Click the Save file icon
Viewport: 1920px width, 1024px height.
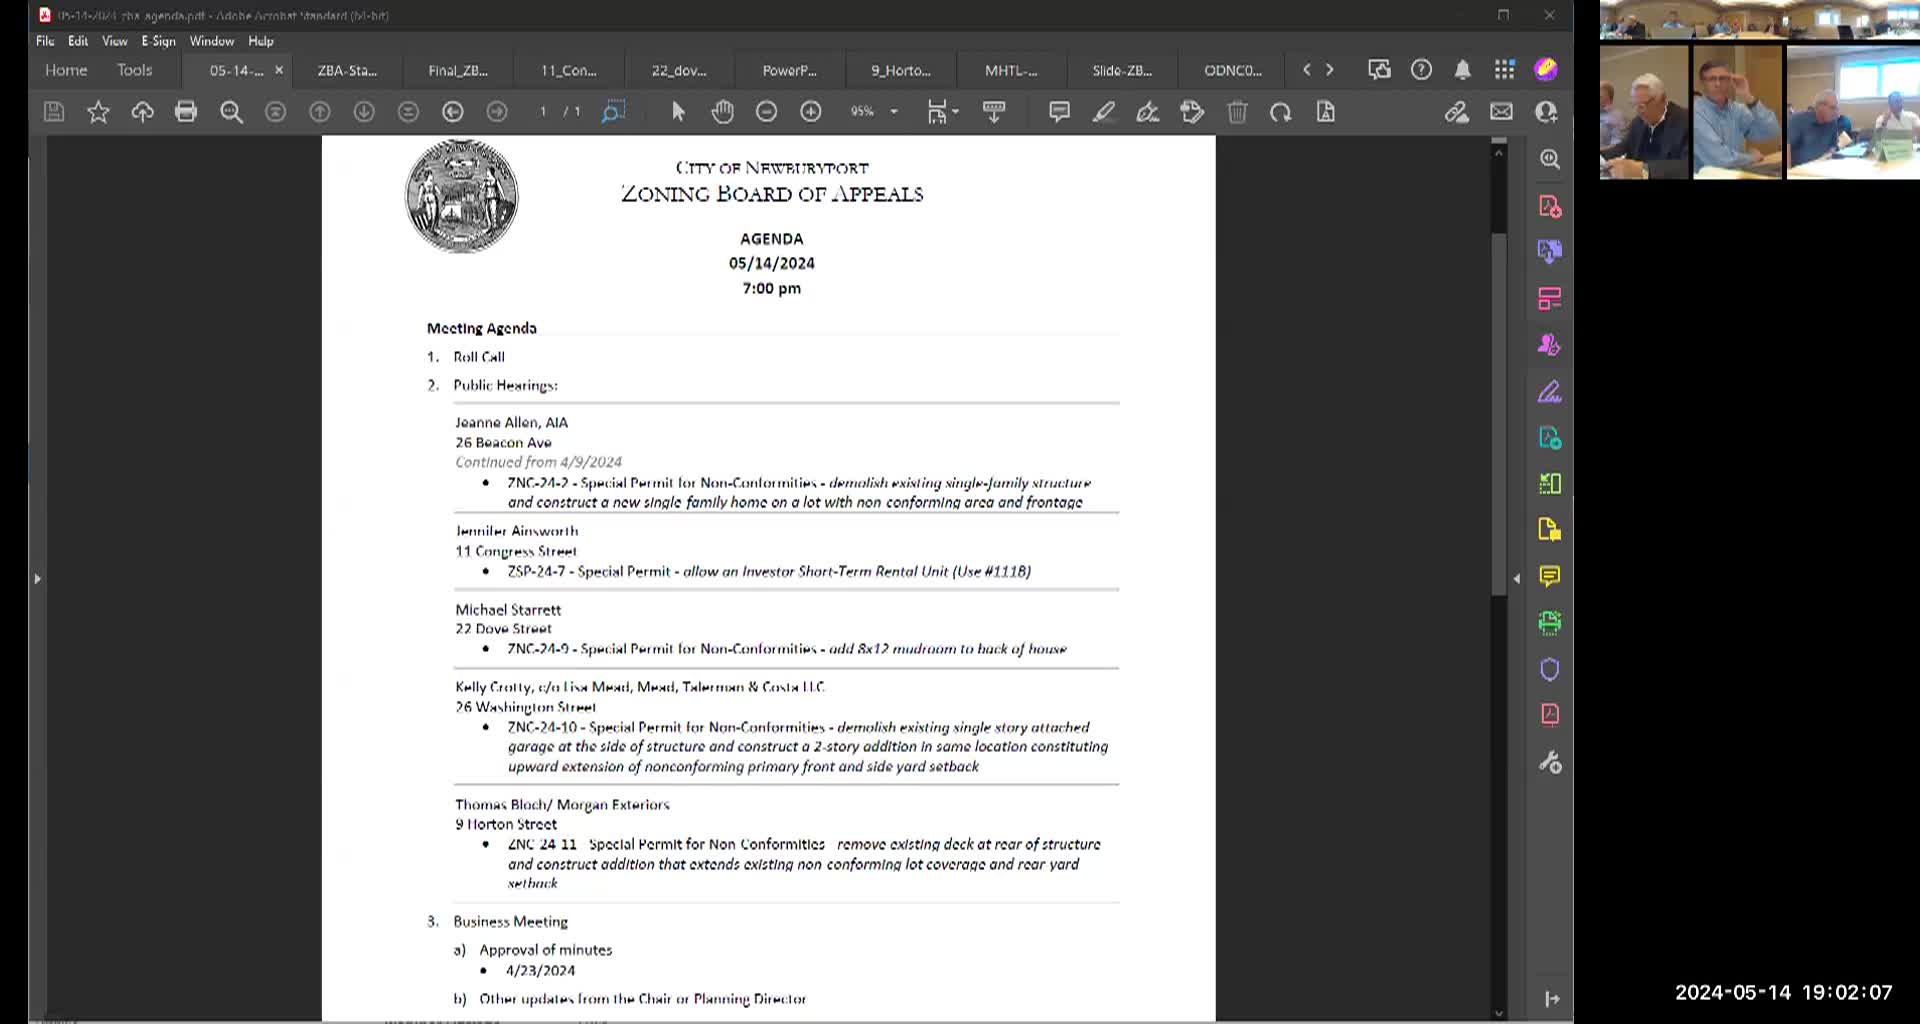54,112
